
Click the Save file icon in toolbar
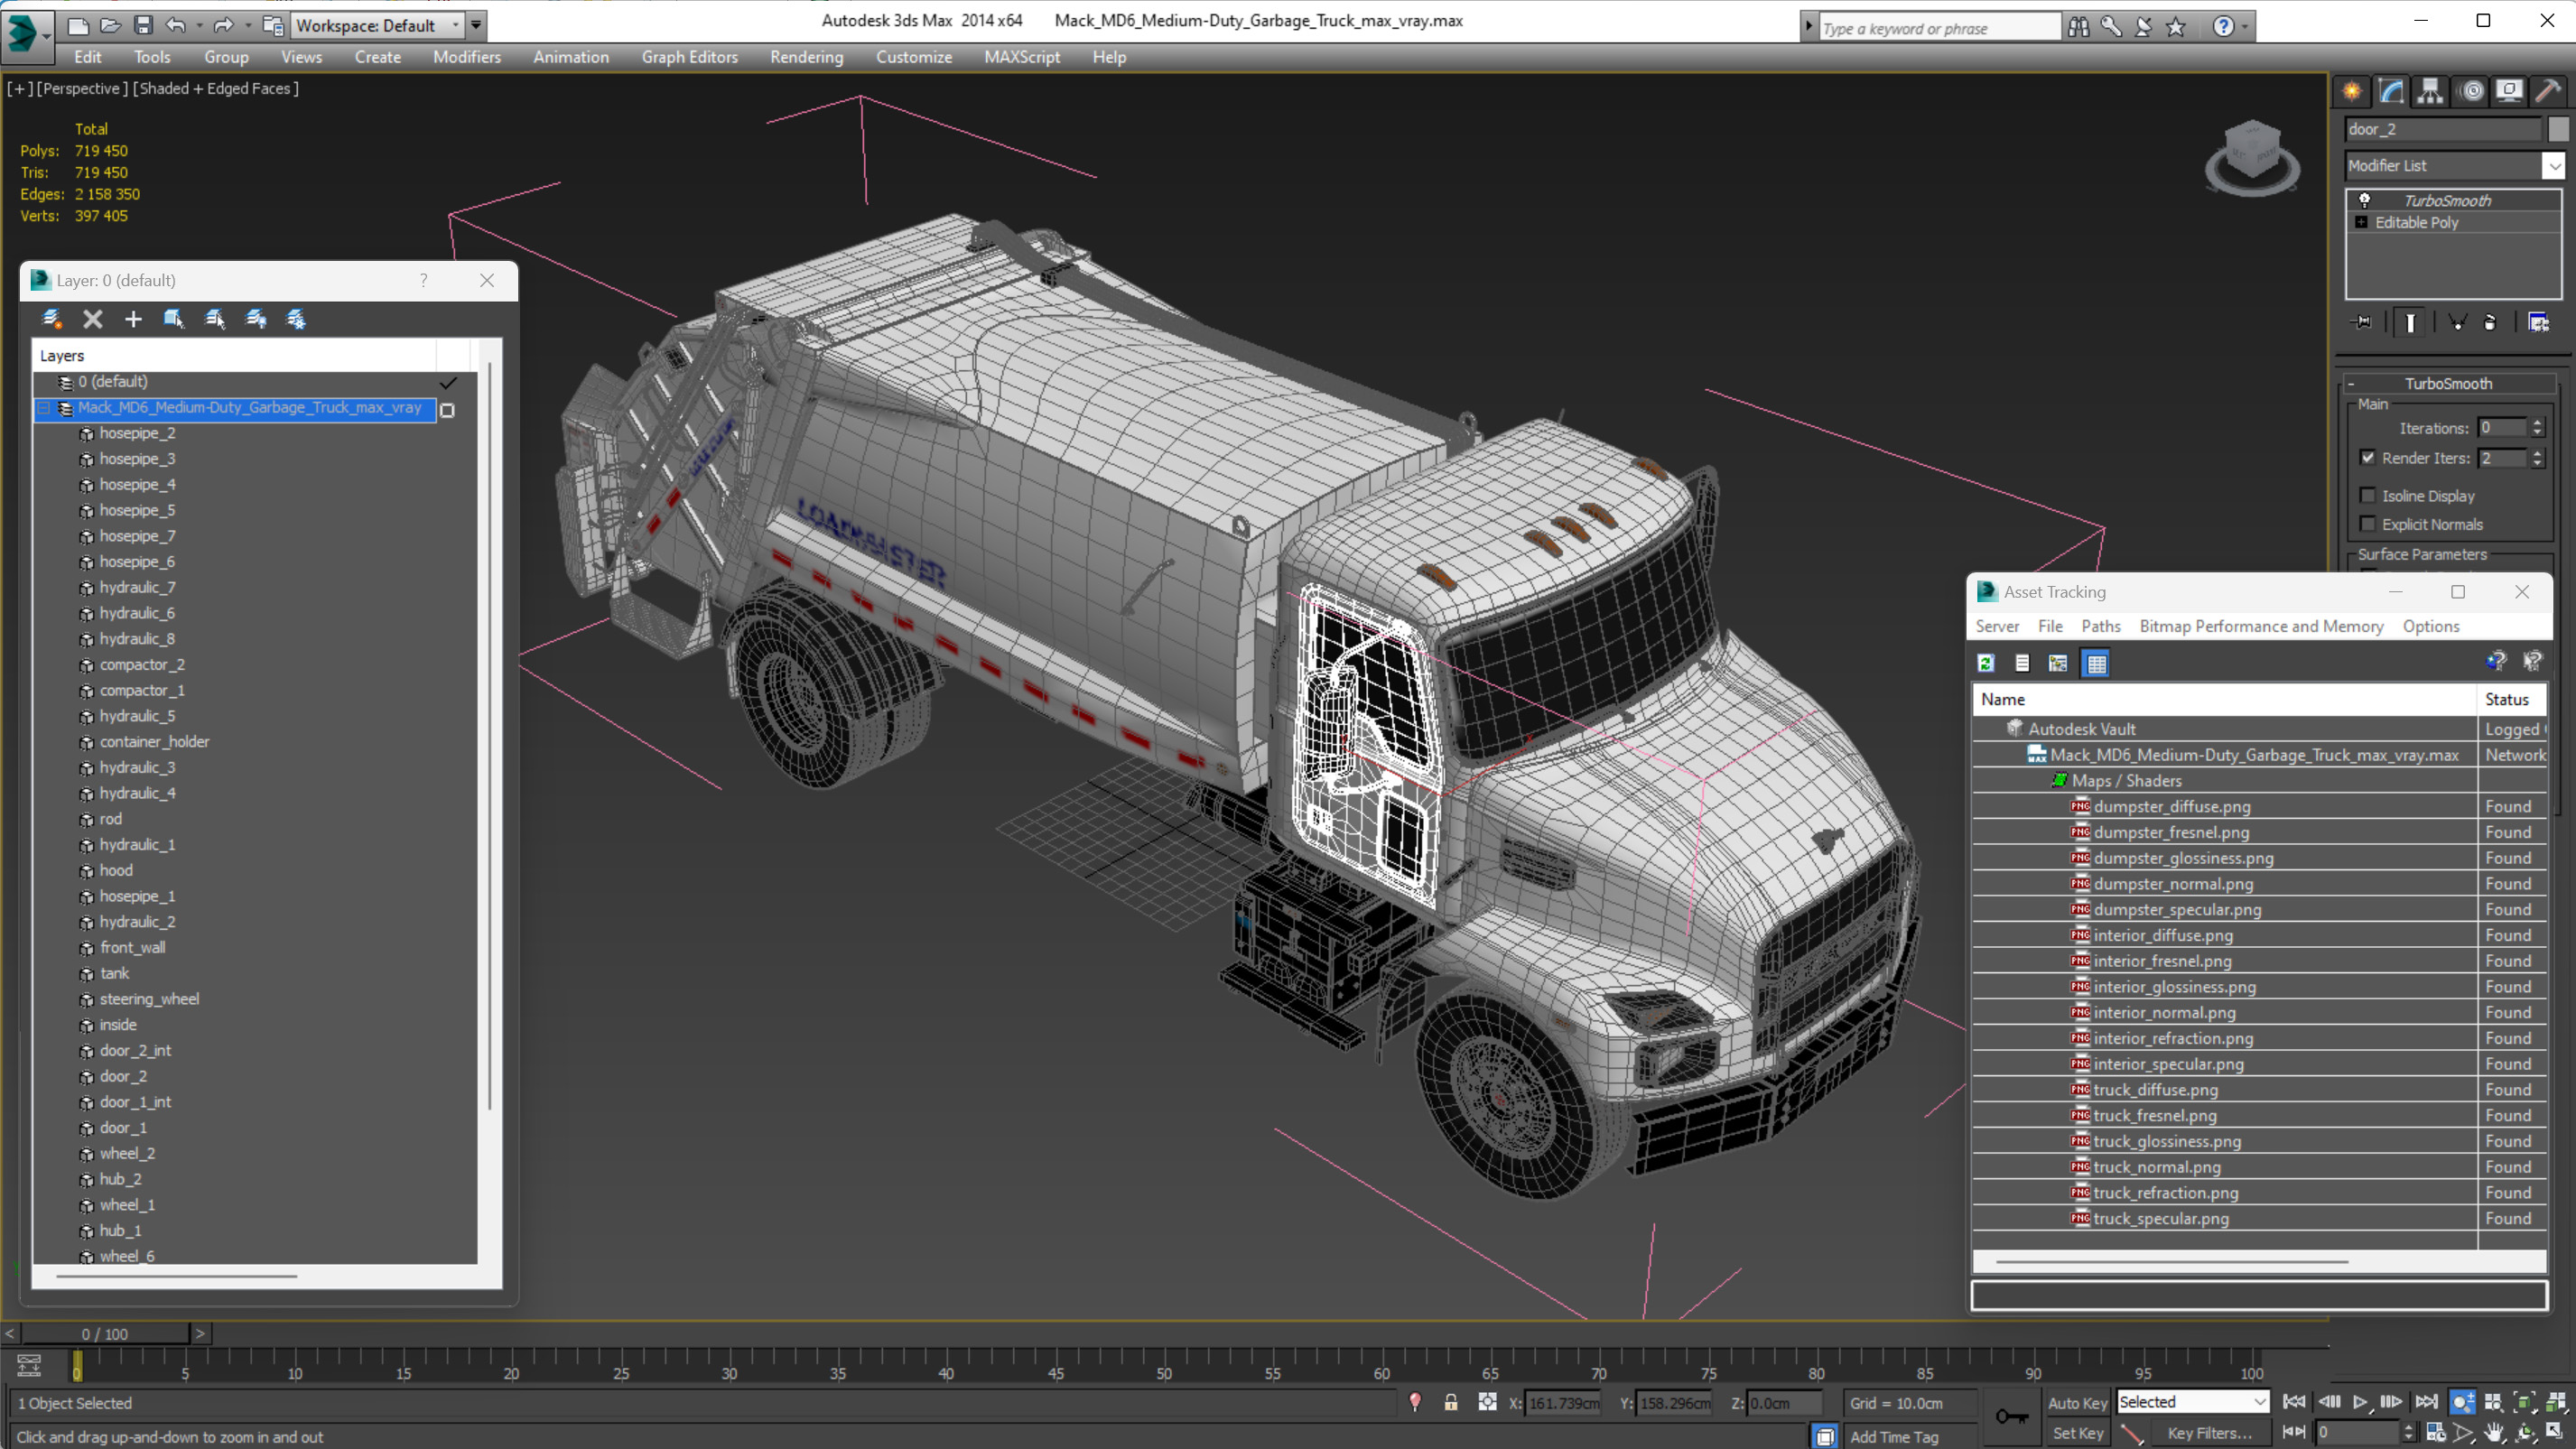click(143, 25)
